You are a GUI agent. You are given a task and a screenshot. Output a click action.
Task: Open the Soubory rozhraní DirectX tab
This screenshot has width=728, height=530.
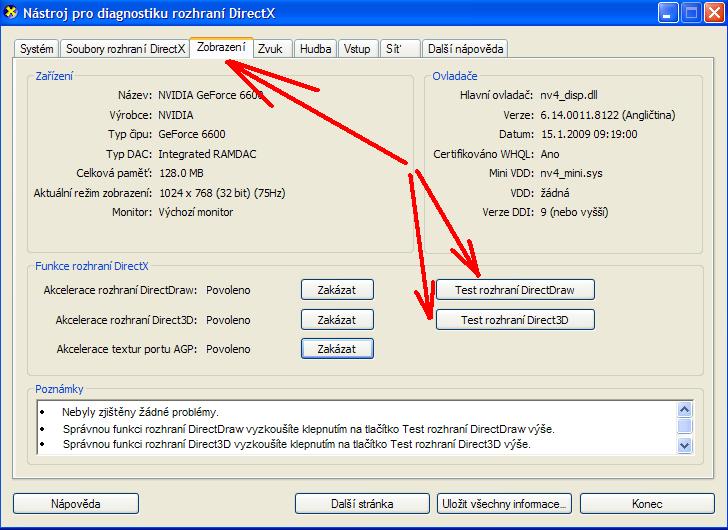click(125, 49)
